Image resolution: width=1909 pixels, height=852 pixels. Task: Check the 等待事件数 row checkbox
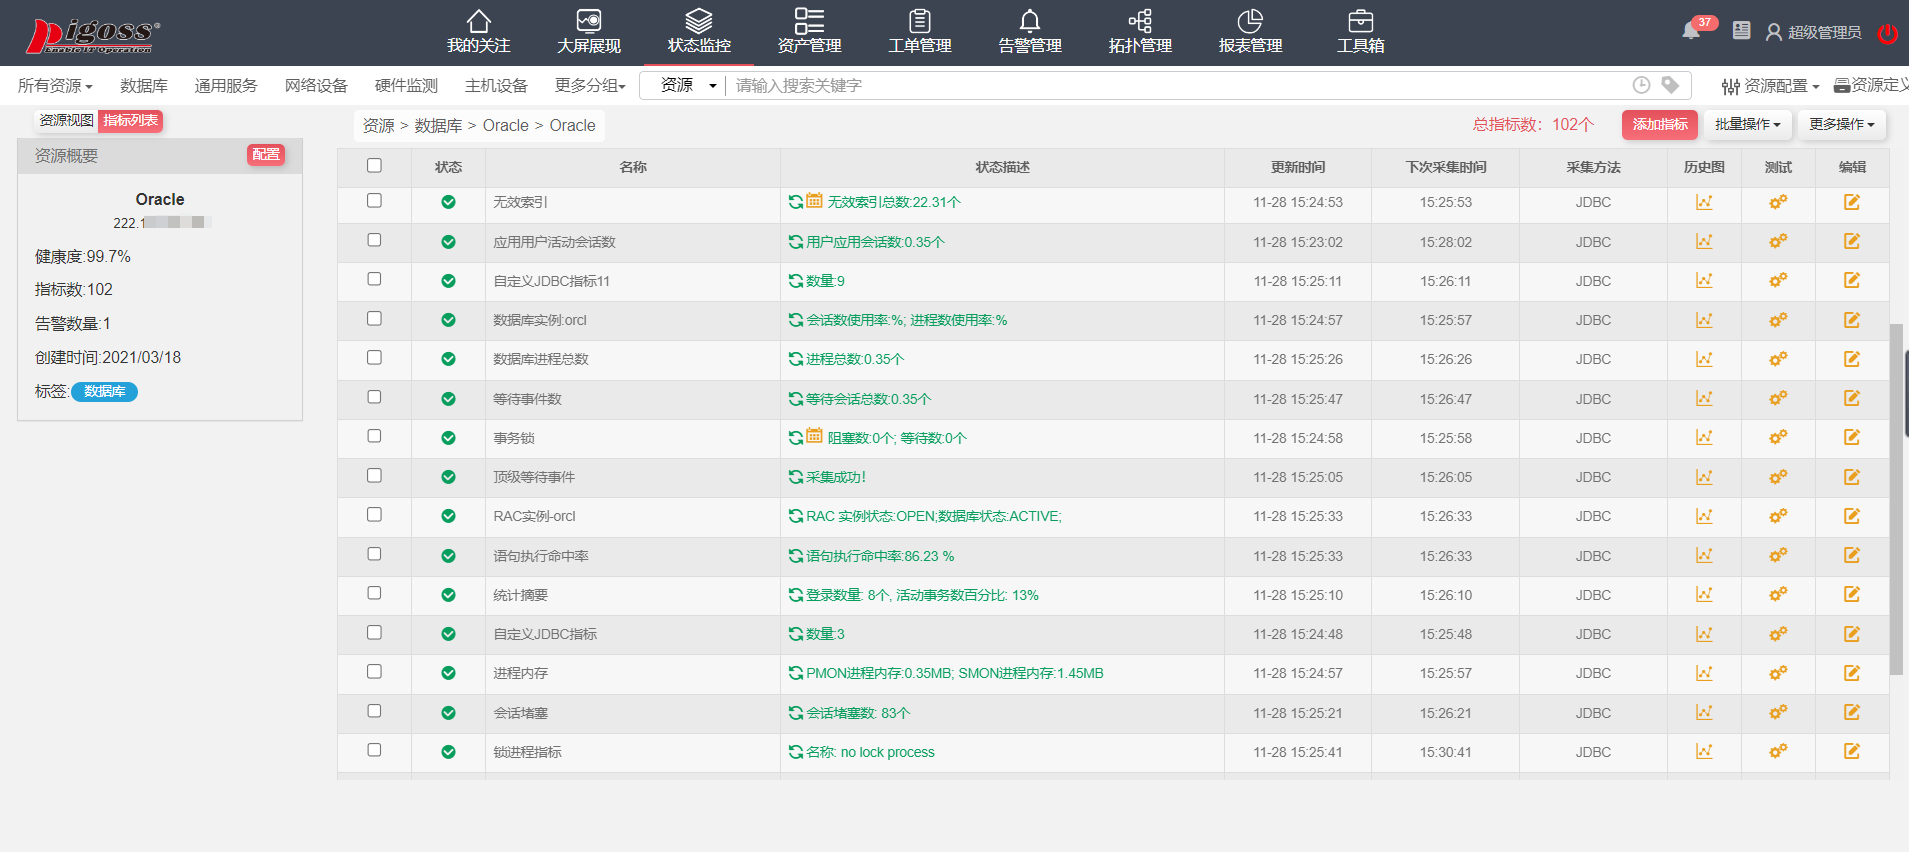coord(374,397)
